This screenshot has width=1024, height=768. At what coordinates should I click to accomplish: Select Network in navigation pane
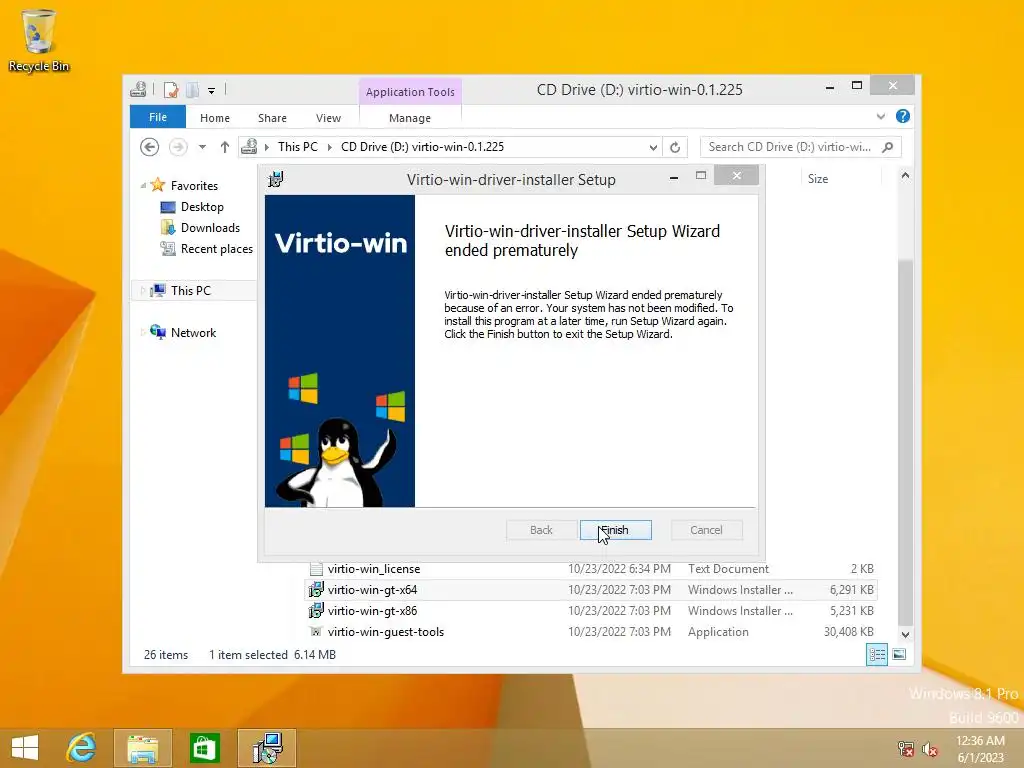[193, 332]
